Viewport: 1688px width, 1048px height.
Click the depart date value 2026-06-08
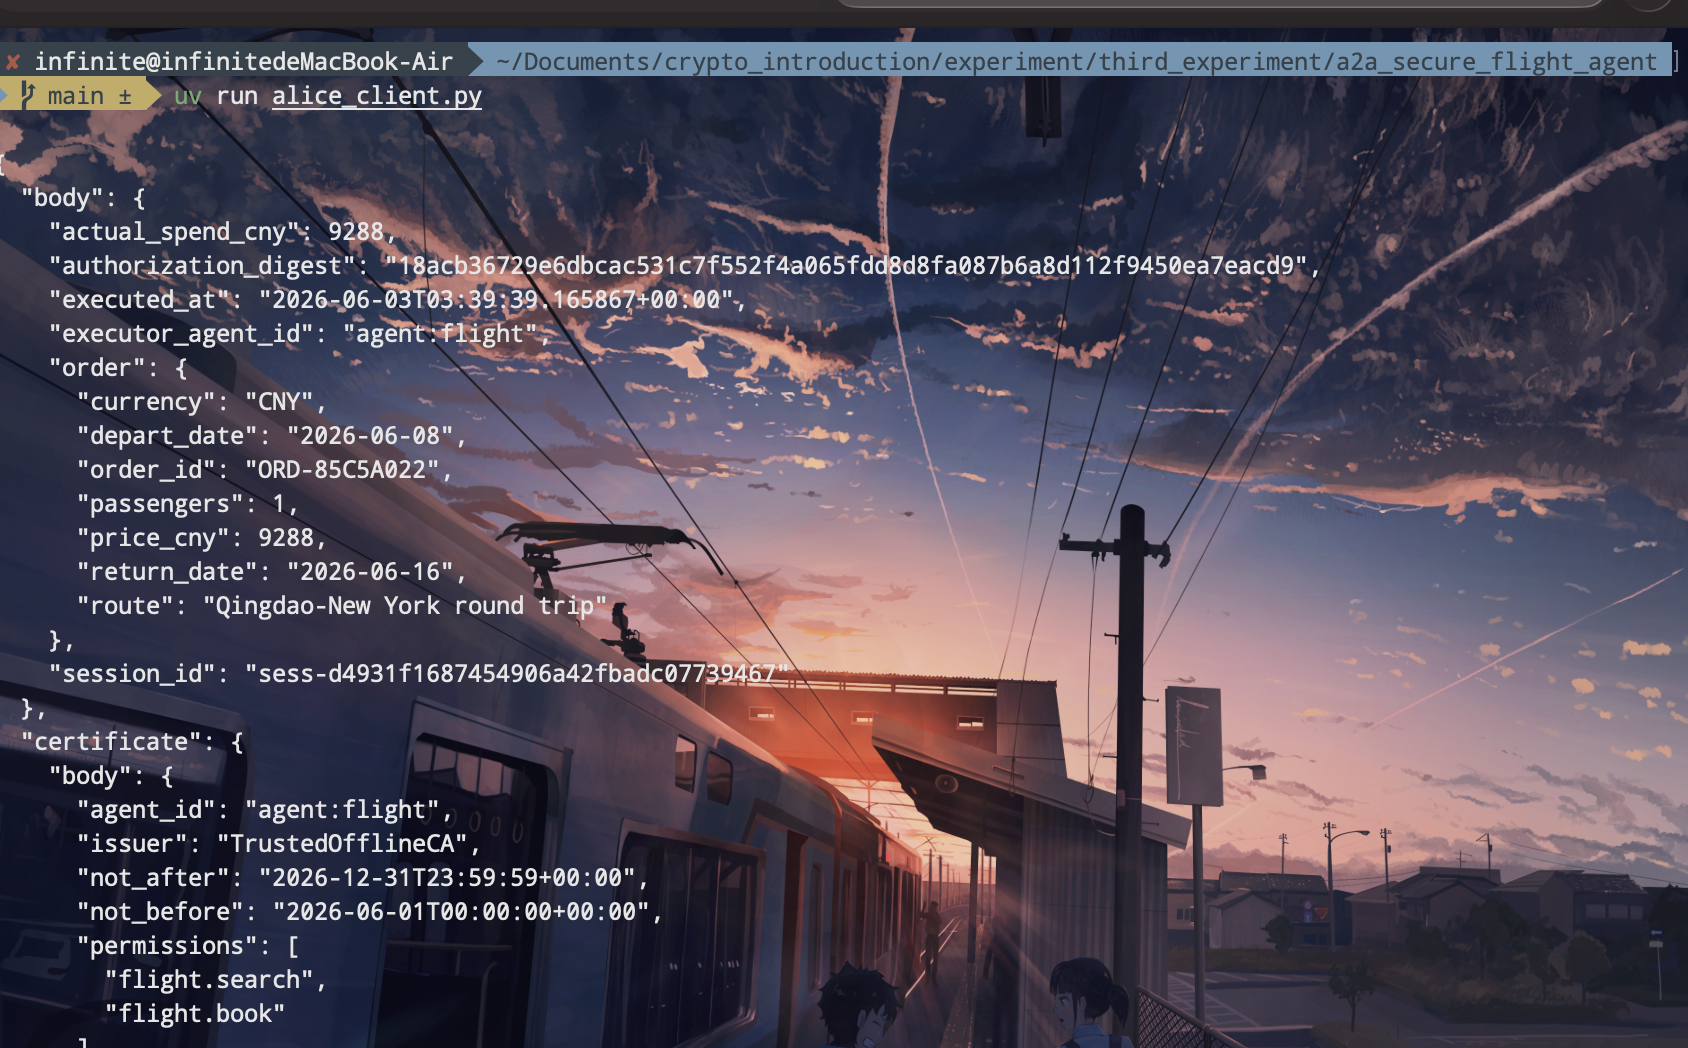371,436
